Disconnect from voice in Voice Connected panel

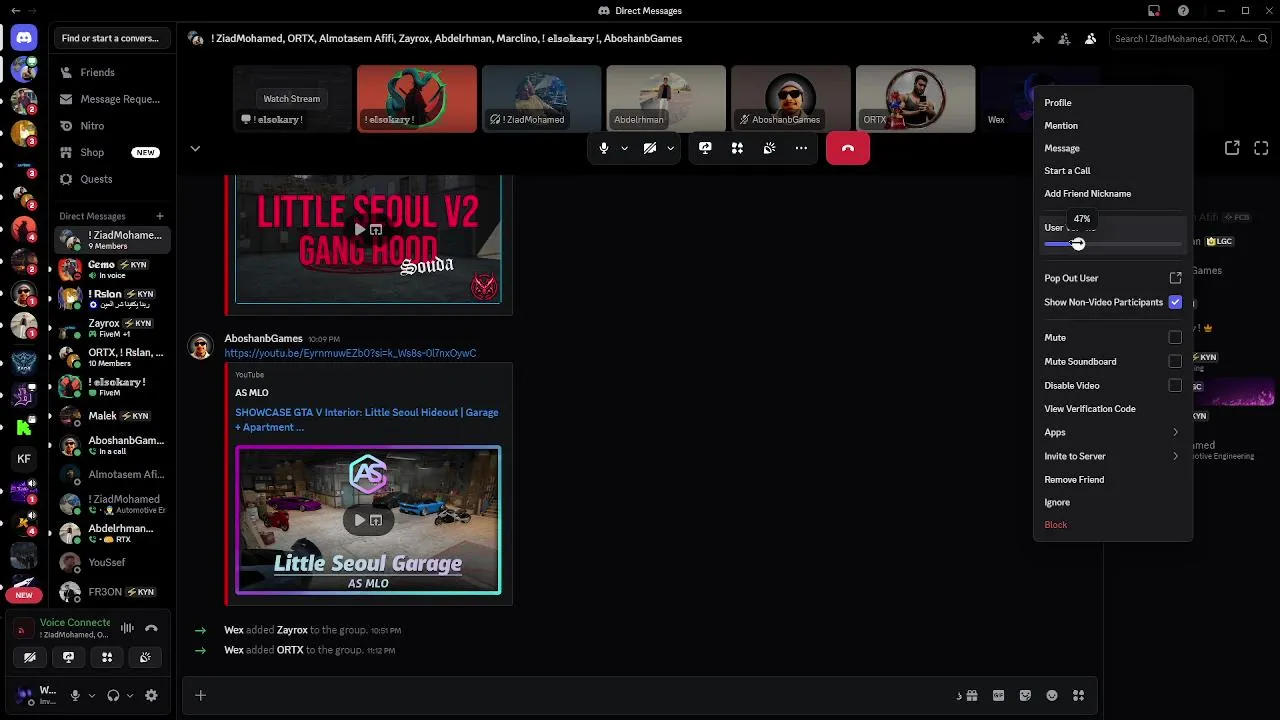[151, 628]
